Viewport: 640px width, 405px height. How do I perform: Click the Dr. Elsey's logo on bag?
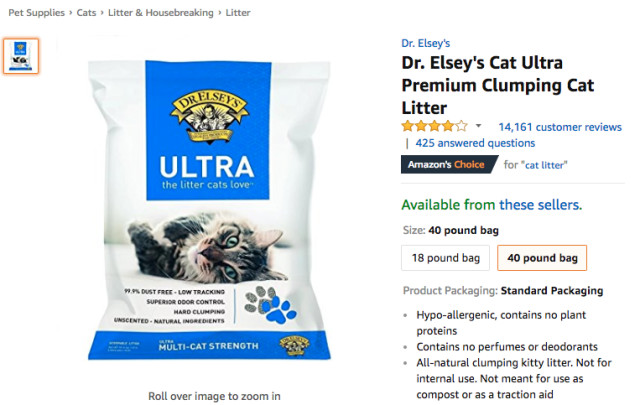click(x=209, y=117)
